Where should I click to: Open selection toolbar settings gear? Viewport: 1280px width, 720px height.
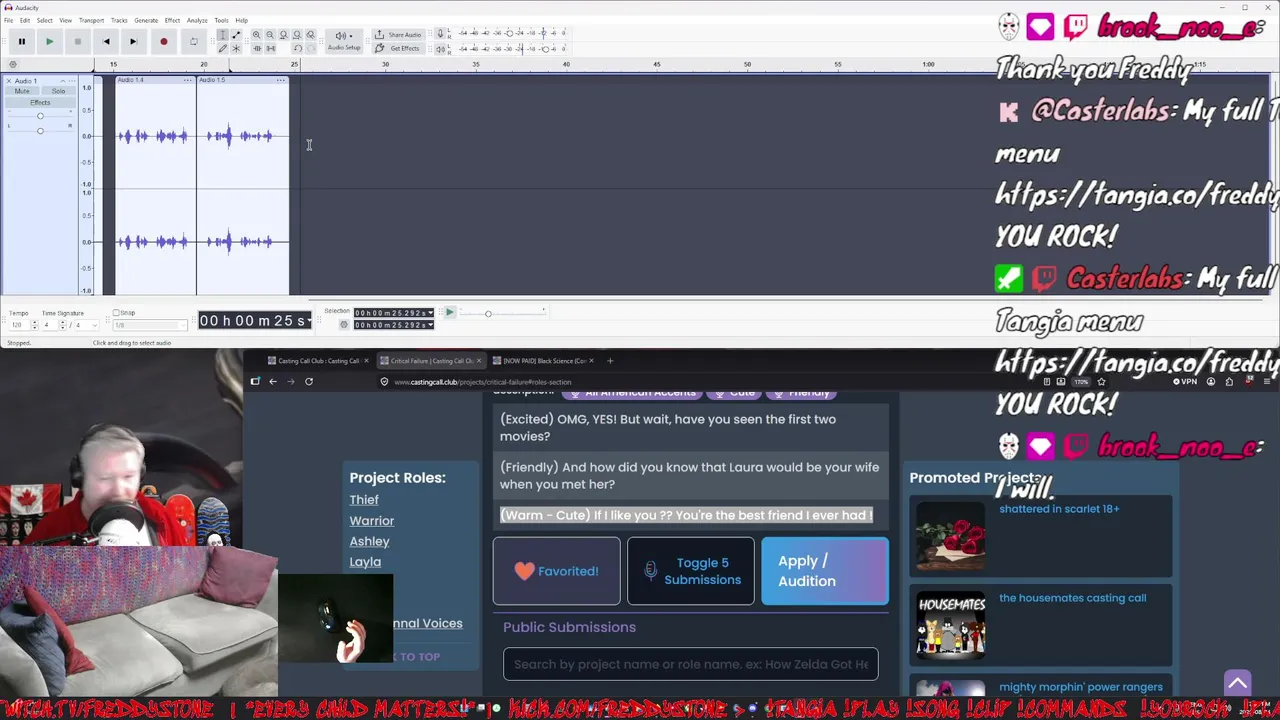344,324
